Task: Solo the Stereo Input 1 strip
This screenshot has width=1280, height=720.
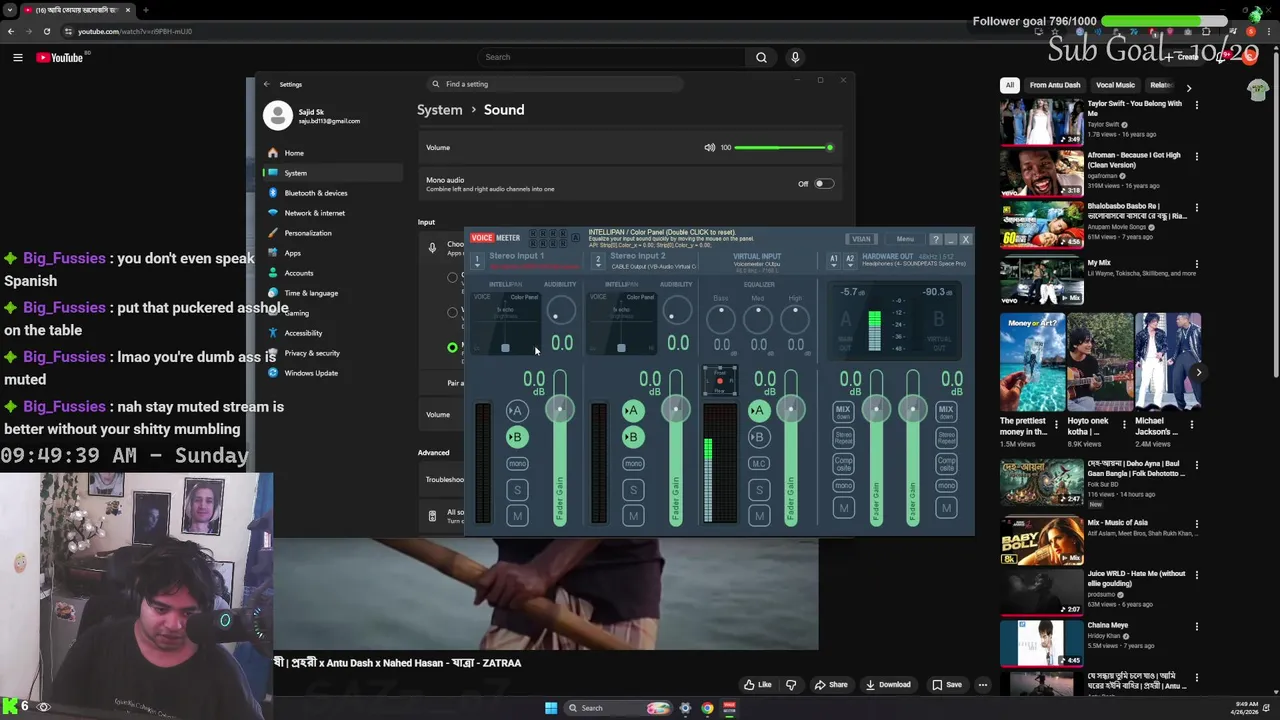Action: (x=517, y=490)
